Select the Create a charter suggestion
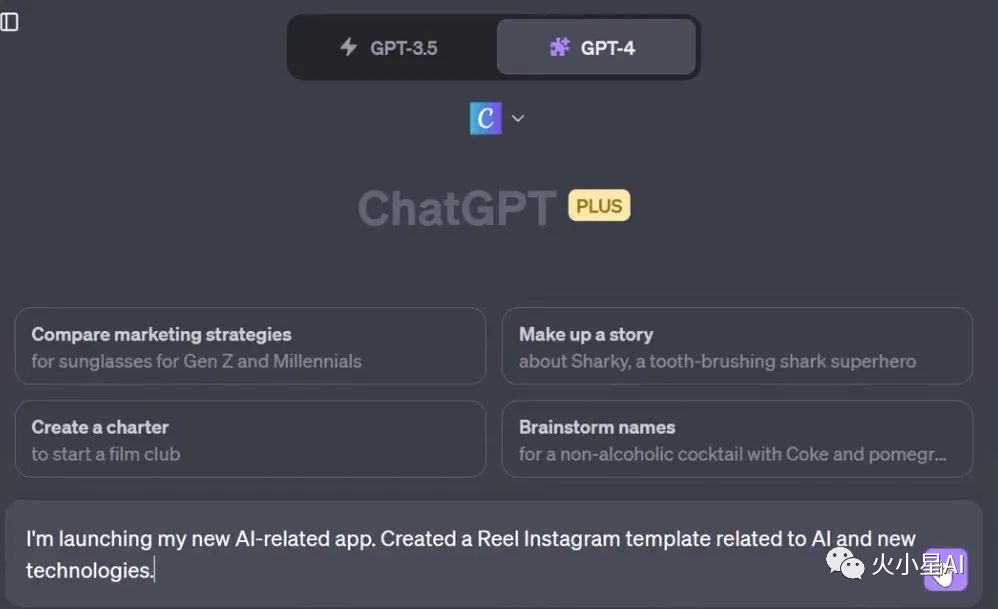 click(250, 439)
